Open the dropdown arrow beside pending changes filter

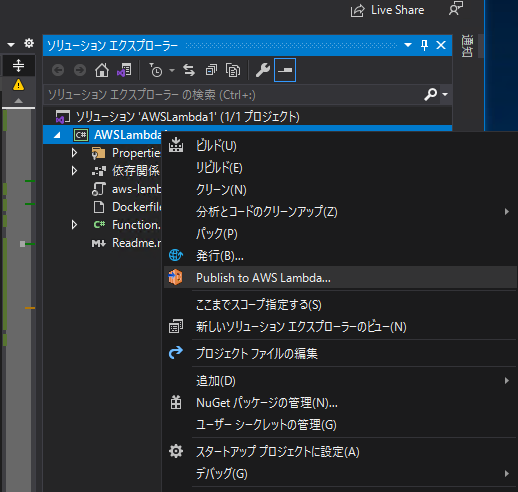point(172,70)
